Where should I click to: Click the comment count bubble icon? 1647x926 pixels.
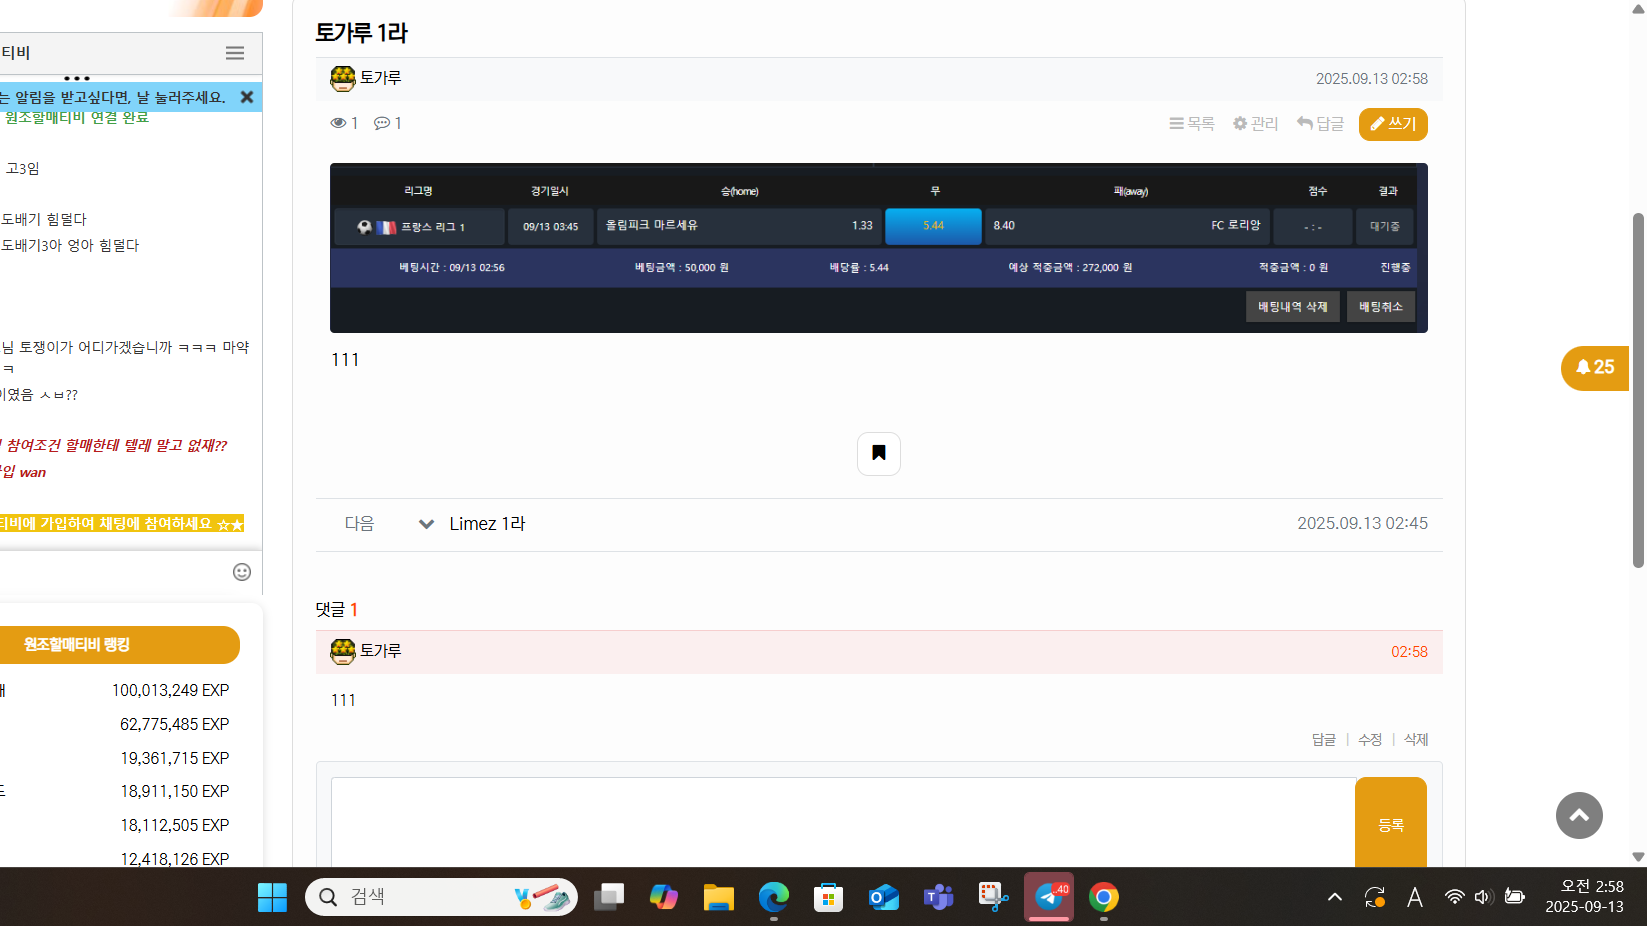(382, 123)
